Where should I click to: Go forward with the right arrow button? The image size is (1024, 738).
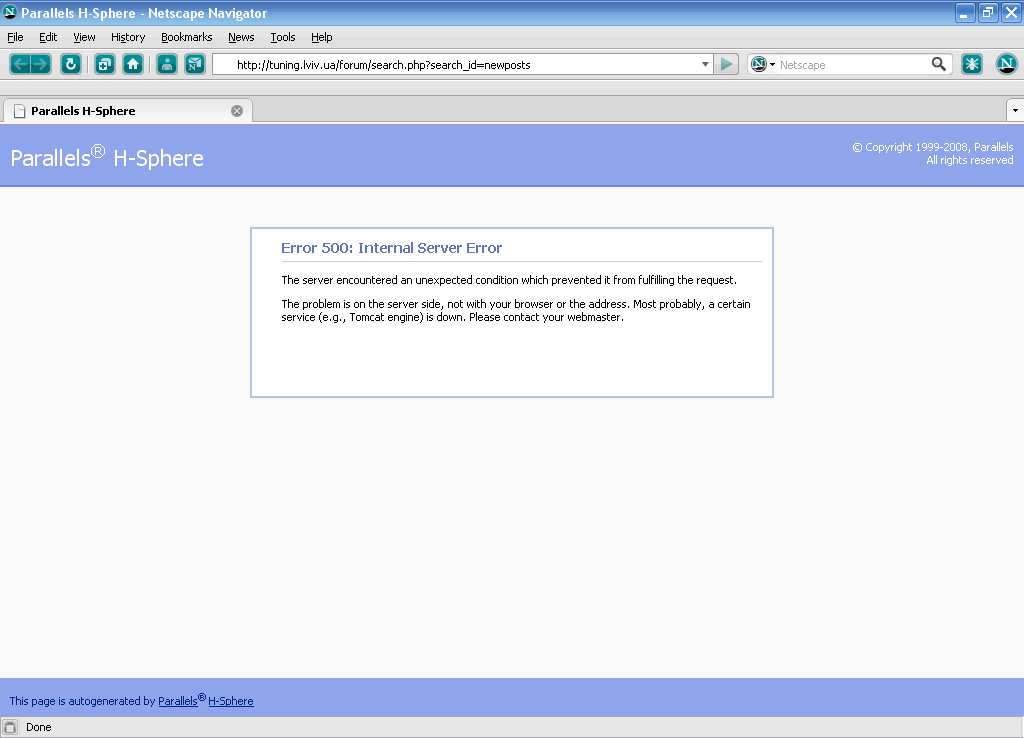pos(40,64)
